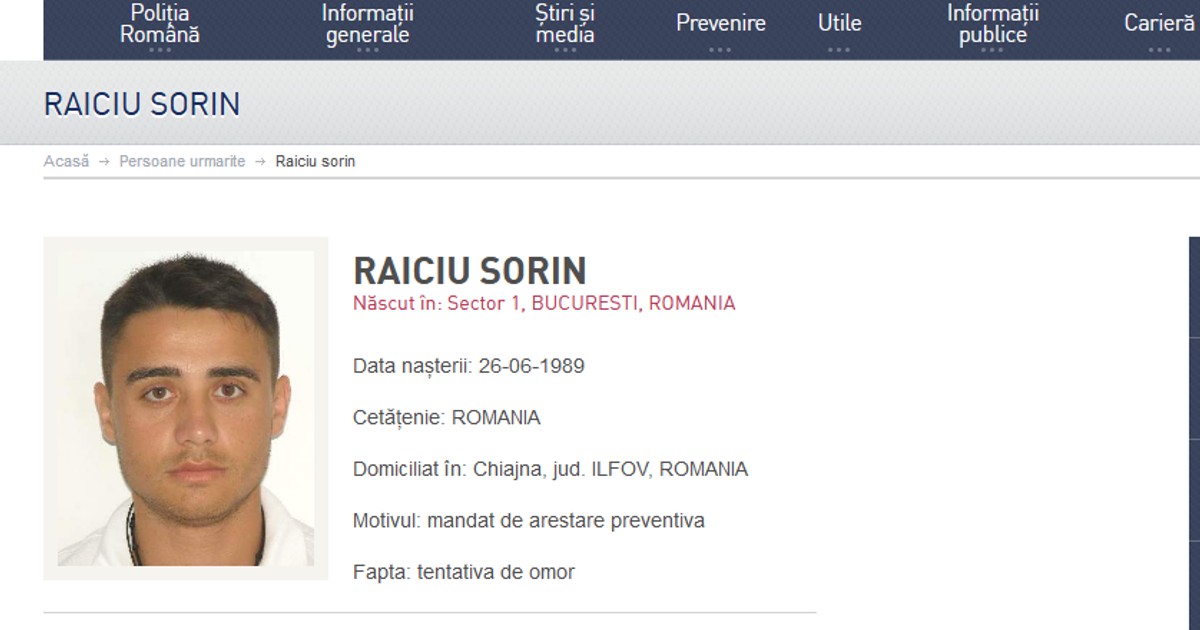Open the Știri și media menu
The image size is (1200, 630).
coord(565,24)
